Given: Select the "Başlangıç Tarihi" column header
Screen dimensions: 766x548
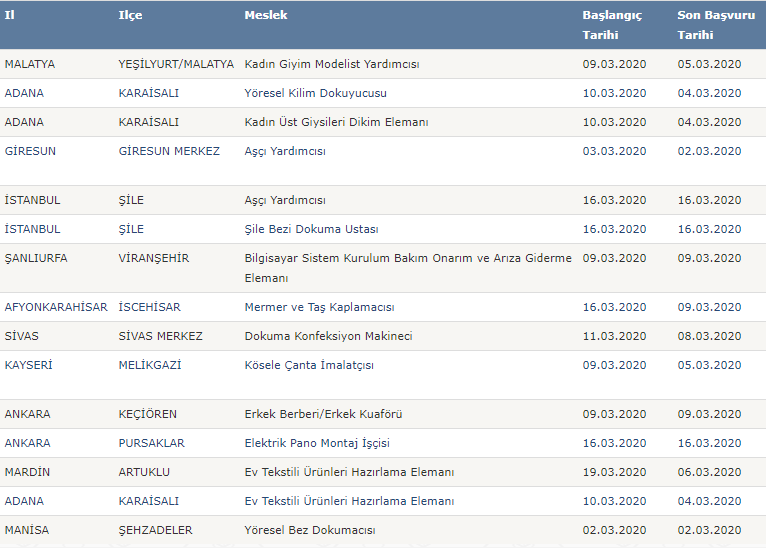Looking at the screenshot, I should point(611,25).
